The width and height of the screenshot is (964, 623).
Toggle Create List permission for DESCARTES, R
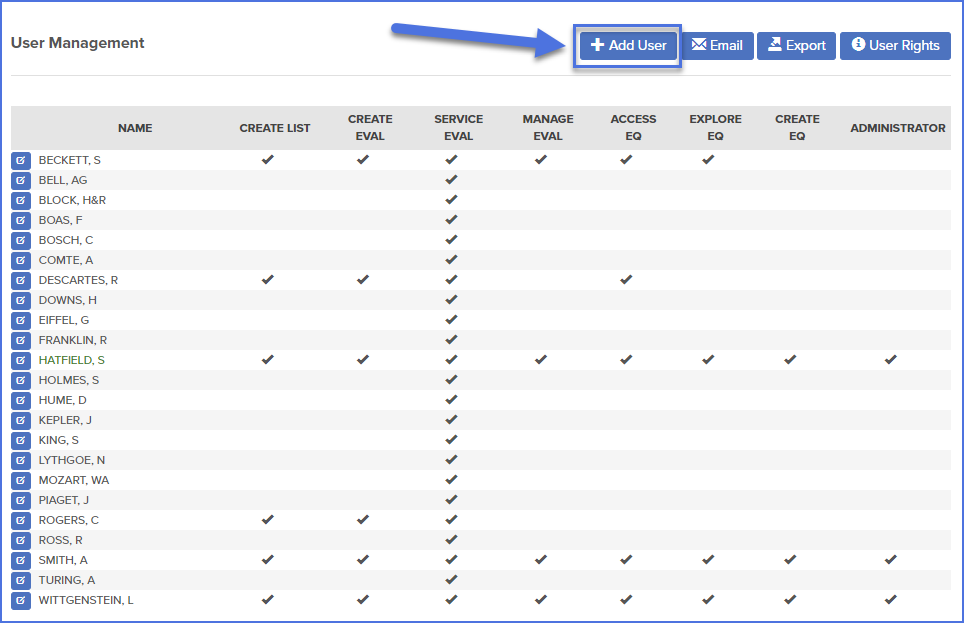267,280
